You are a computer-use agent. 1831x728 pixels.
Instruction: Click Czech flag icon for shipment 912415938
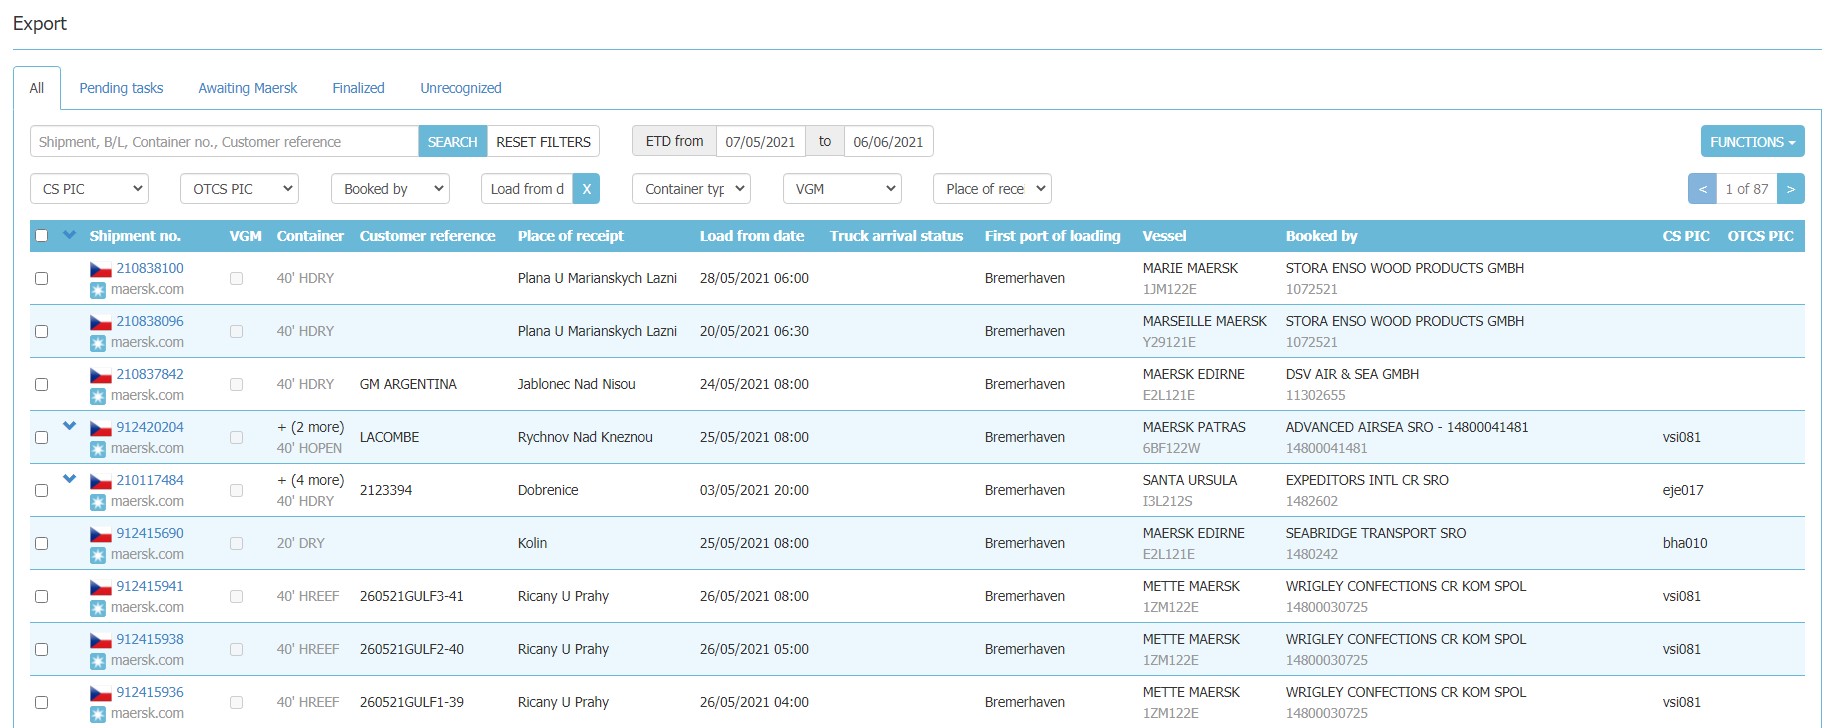tap(100, 640)
